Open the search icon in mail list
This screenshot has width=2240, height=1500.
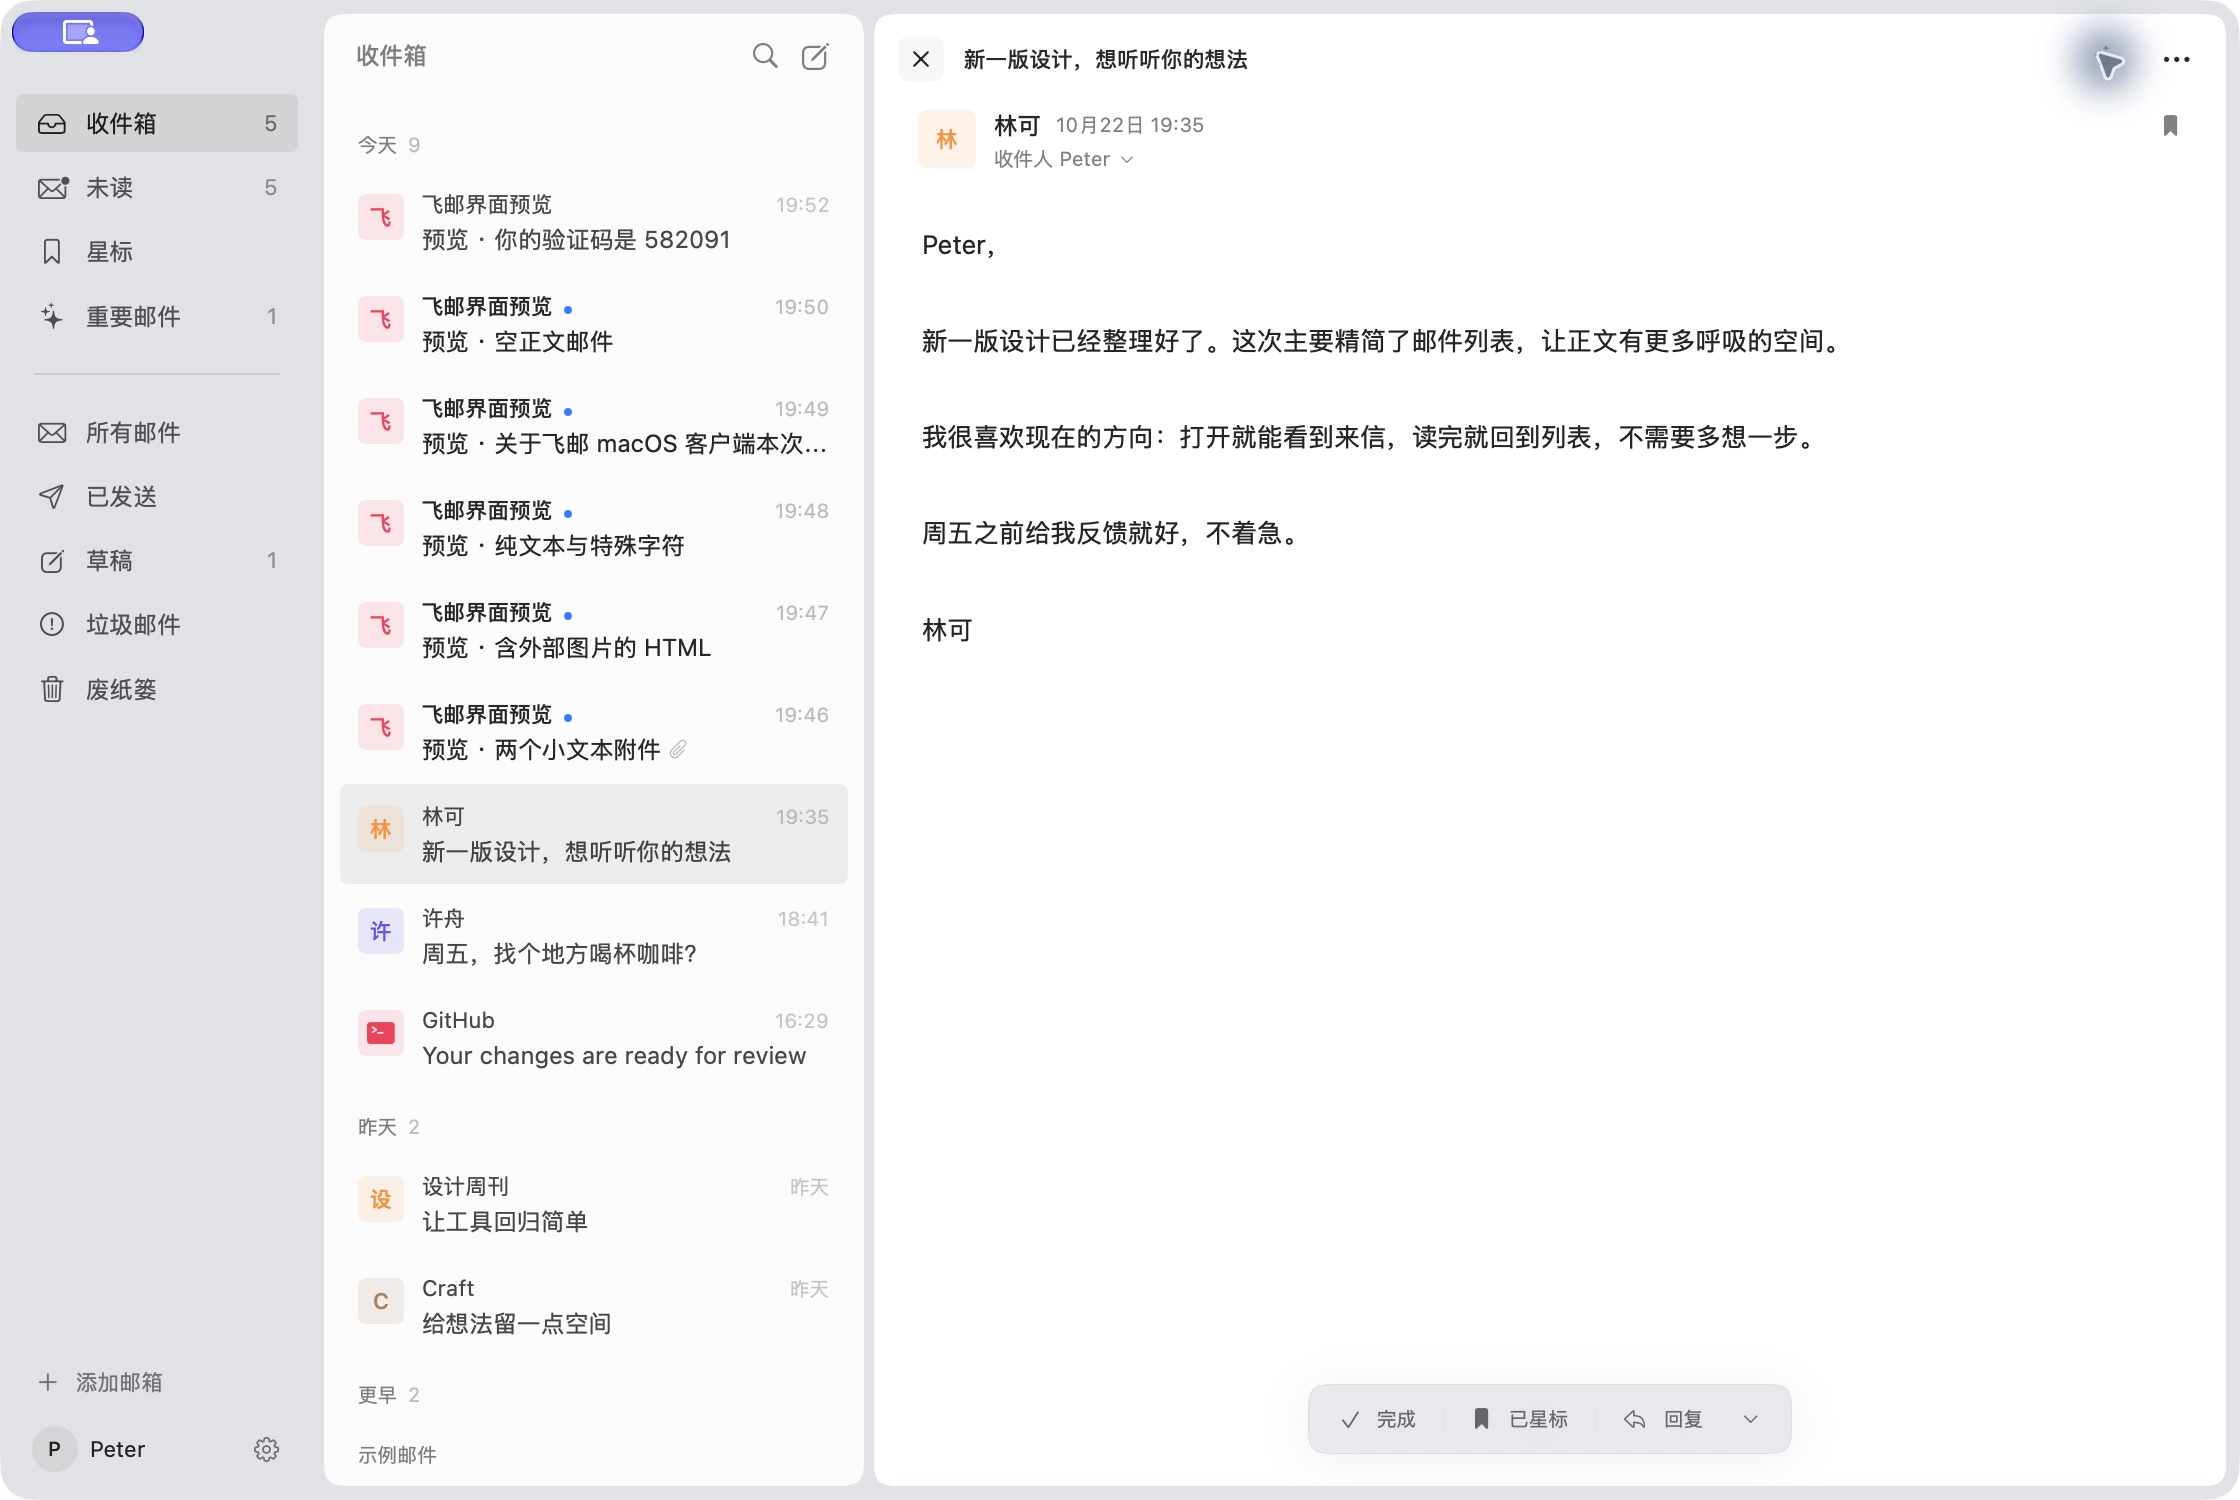765,56
